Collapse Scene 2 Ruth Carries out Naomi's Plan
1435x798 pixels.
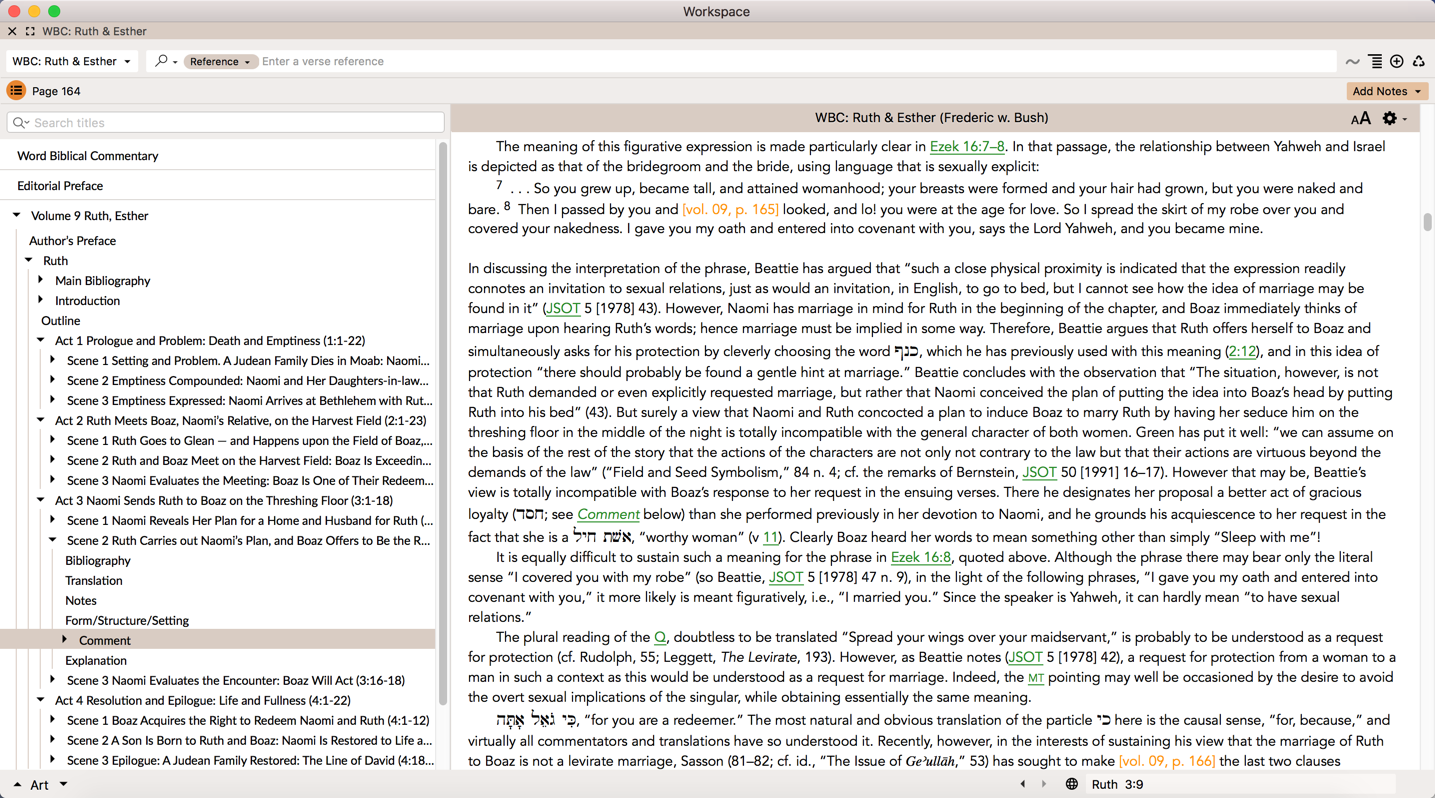tap(53, 540)
